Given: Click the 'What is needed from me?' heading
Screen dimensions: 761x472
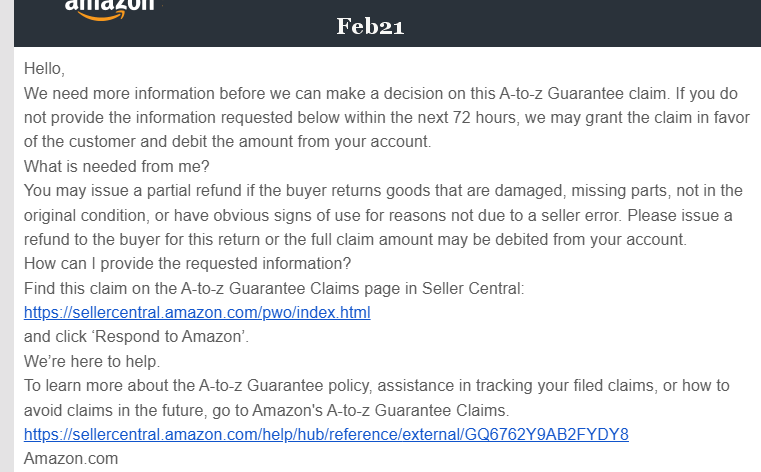Looking at the screenshot, I should (x=116, y=166).
